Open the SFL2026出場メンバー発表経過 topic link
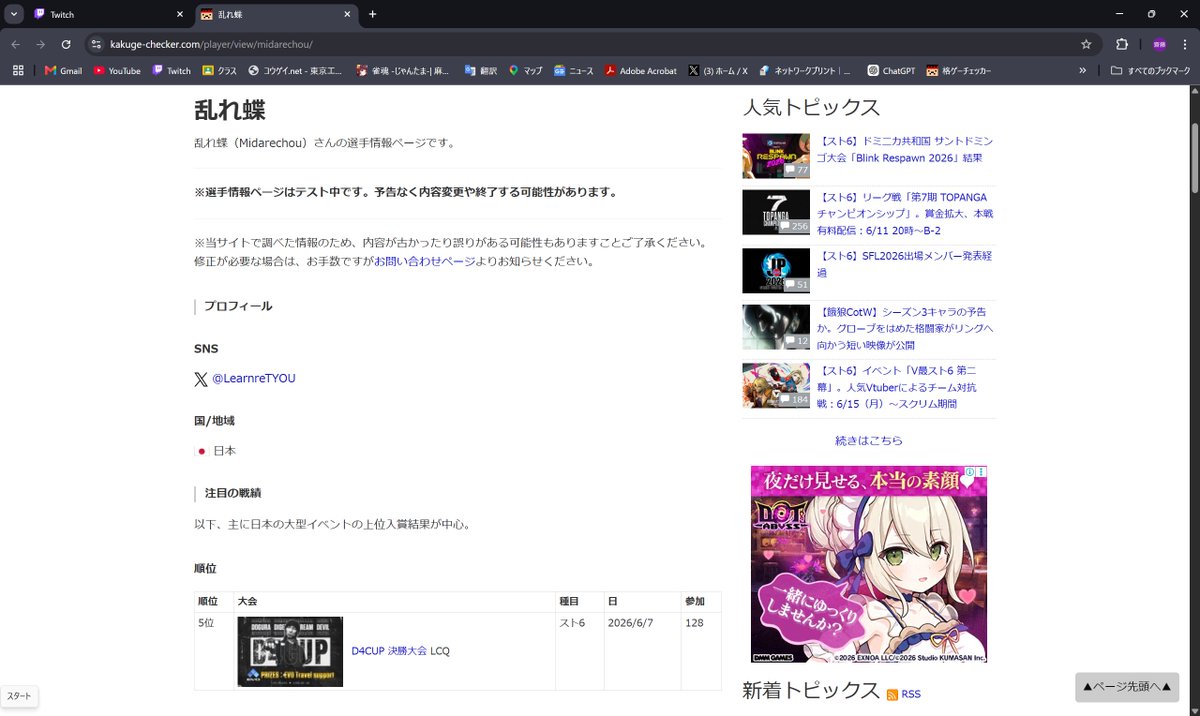 pos(905,264)
